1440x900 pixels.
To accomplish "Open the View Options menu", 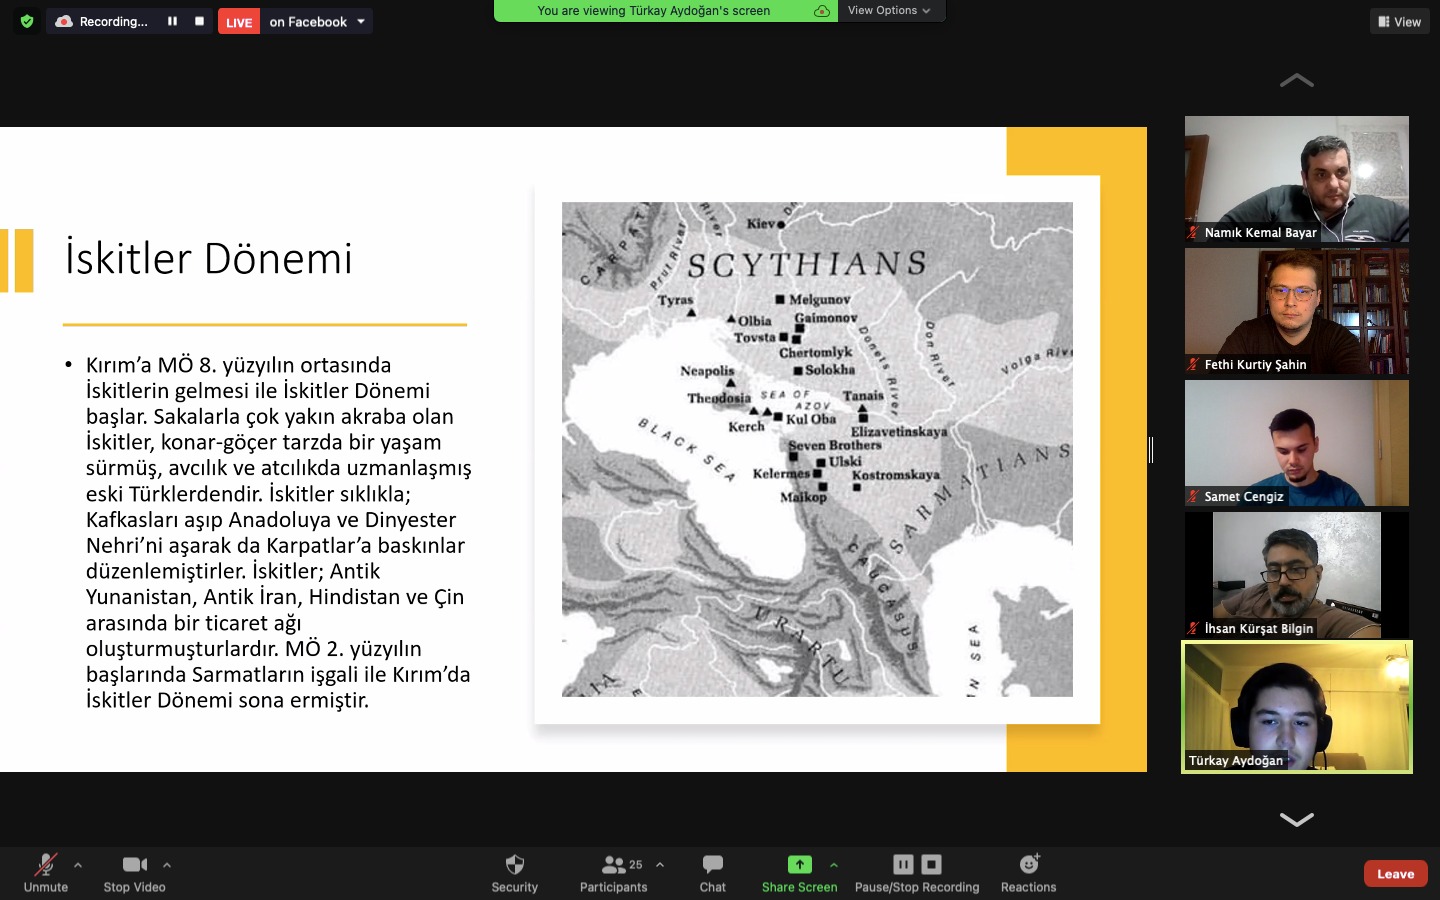I will (x=890, y=11).
